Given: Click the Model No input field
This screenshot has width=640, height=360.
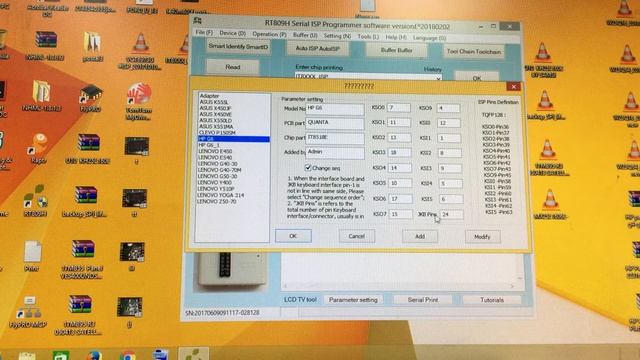Looking at the screenshot, I should (335, 109).
